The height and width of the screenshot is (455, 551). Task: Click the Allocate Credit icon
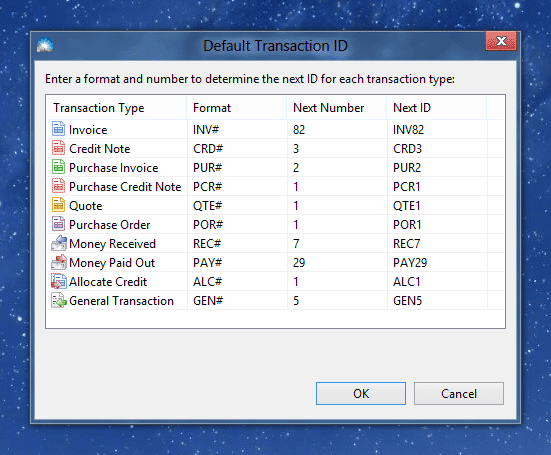pos(59,281)
